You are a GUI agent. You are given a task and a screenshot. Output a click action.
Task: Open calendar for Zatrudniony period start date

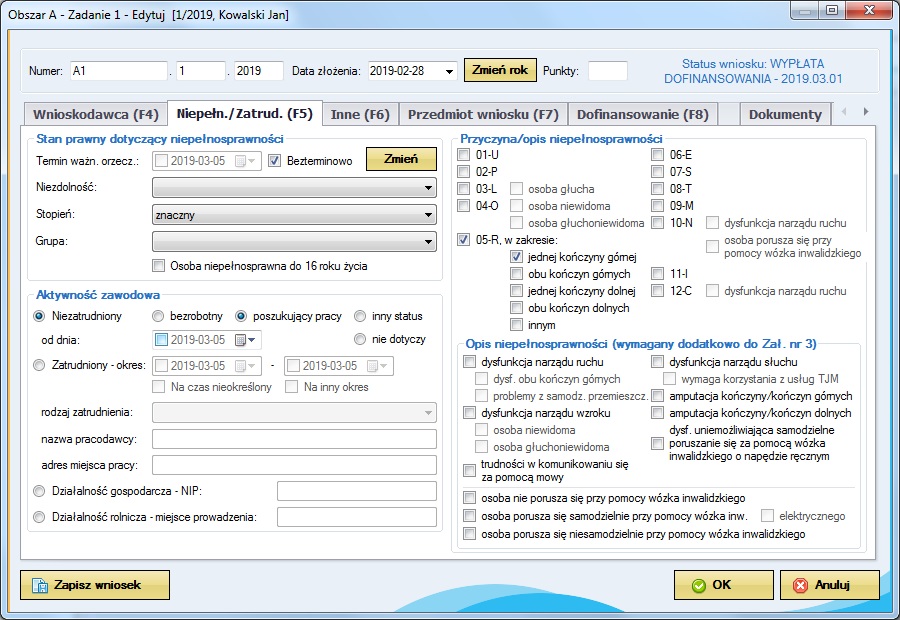pyautogui.click(x=246, y=366)
